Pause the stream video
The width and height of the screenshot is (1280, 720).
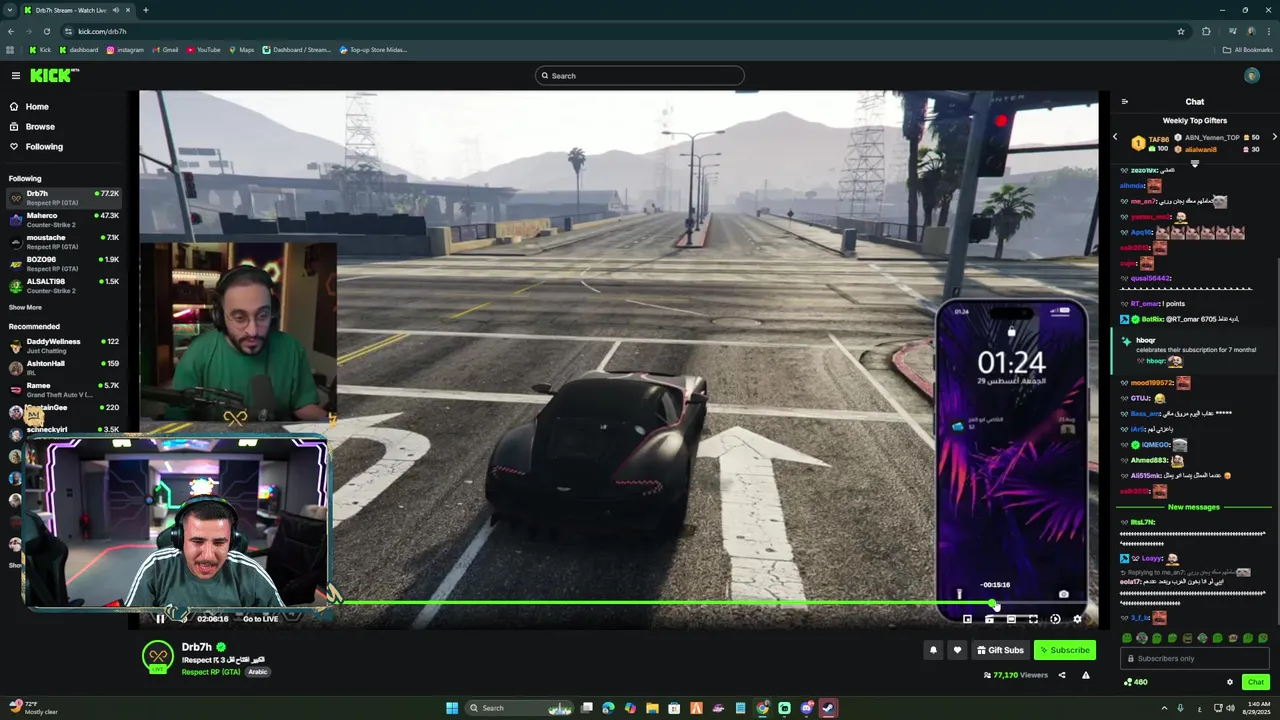(160, 619)
